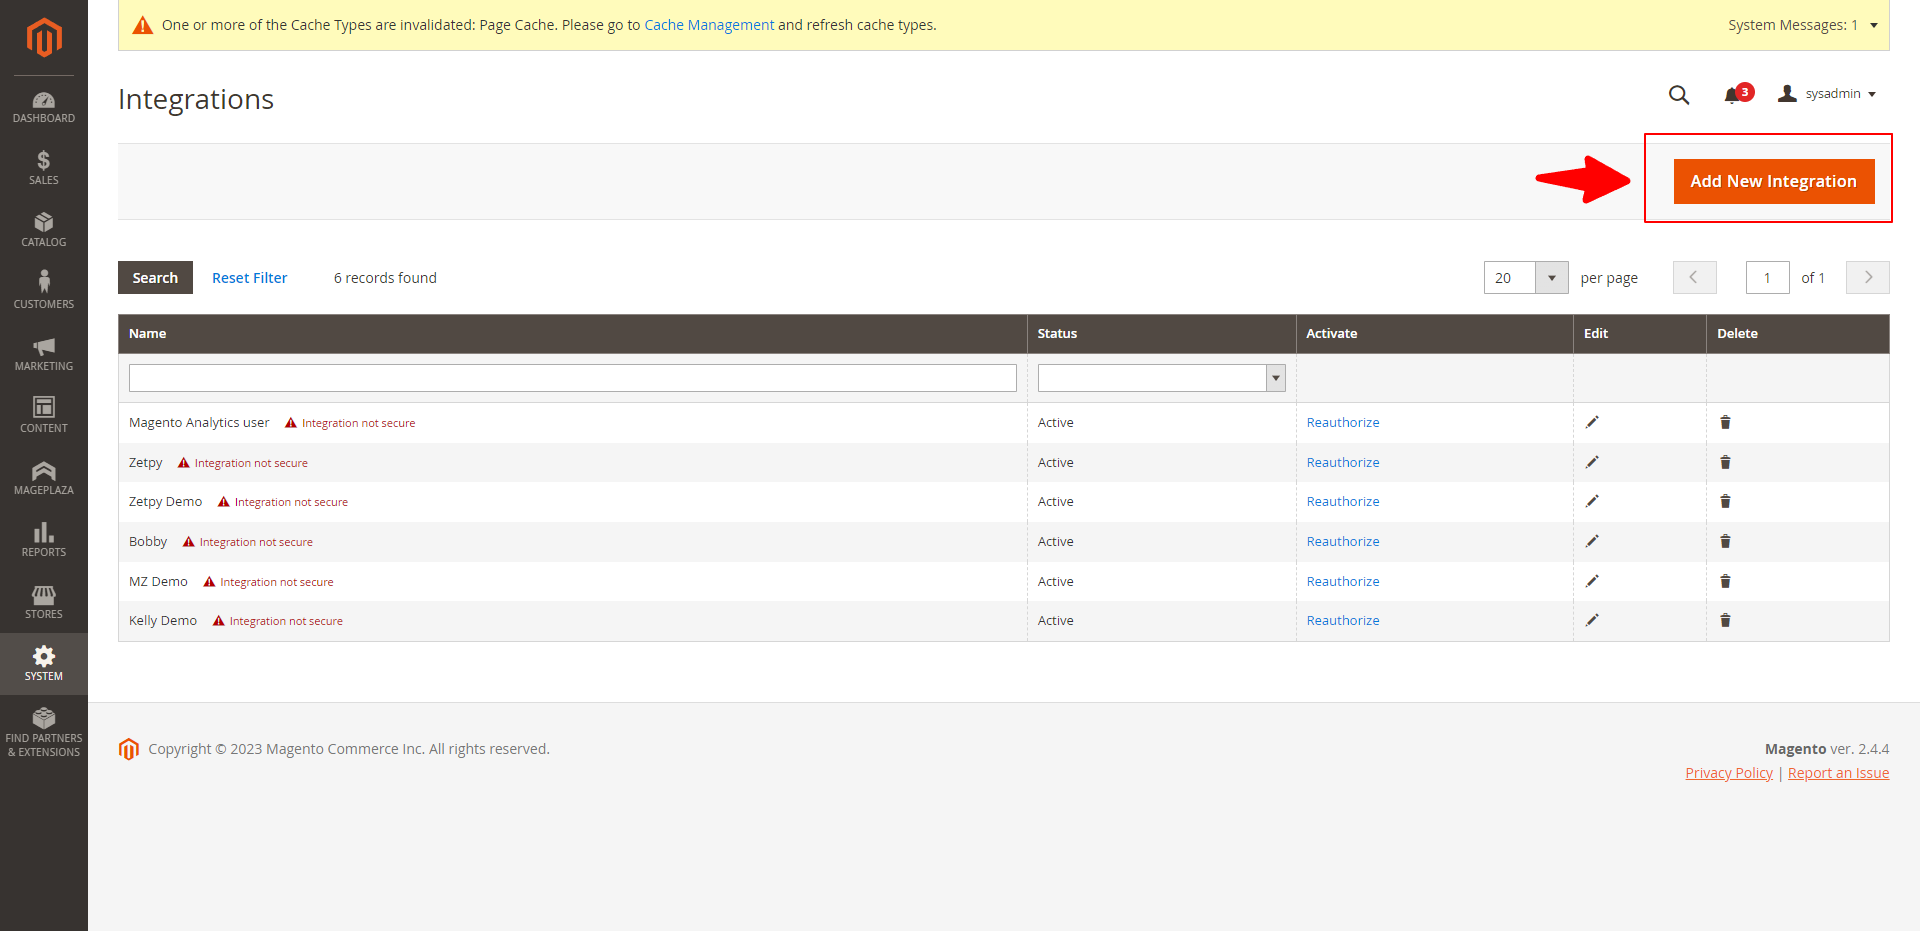
Task: Open the Stores menu
Action: point(44,601)
